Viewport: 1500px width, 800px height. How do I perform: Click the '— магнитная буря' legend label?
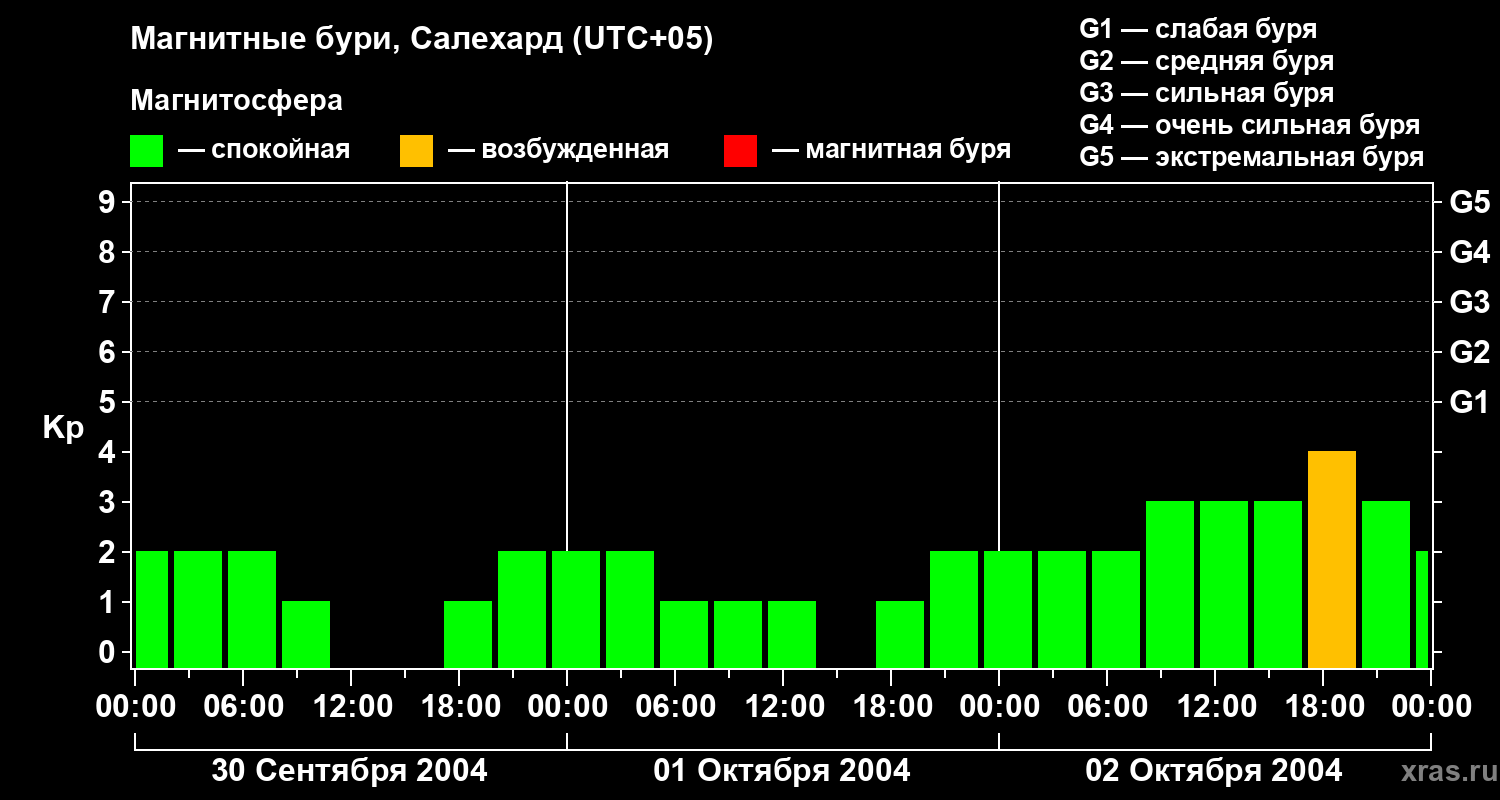click(891, 150)
